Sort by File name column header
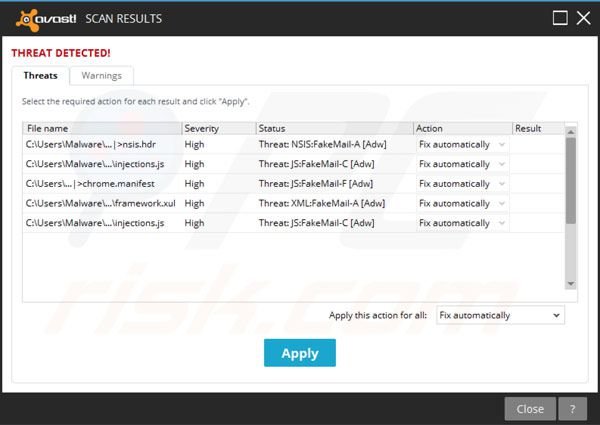This screenshot has width=600, height=425. (x=102, y=129)
